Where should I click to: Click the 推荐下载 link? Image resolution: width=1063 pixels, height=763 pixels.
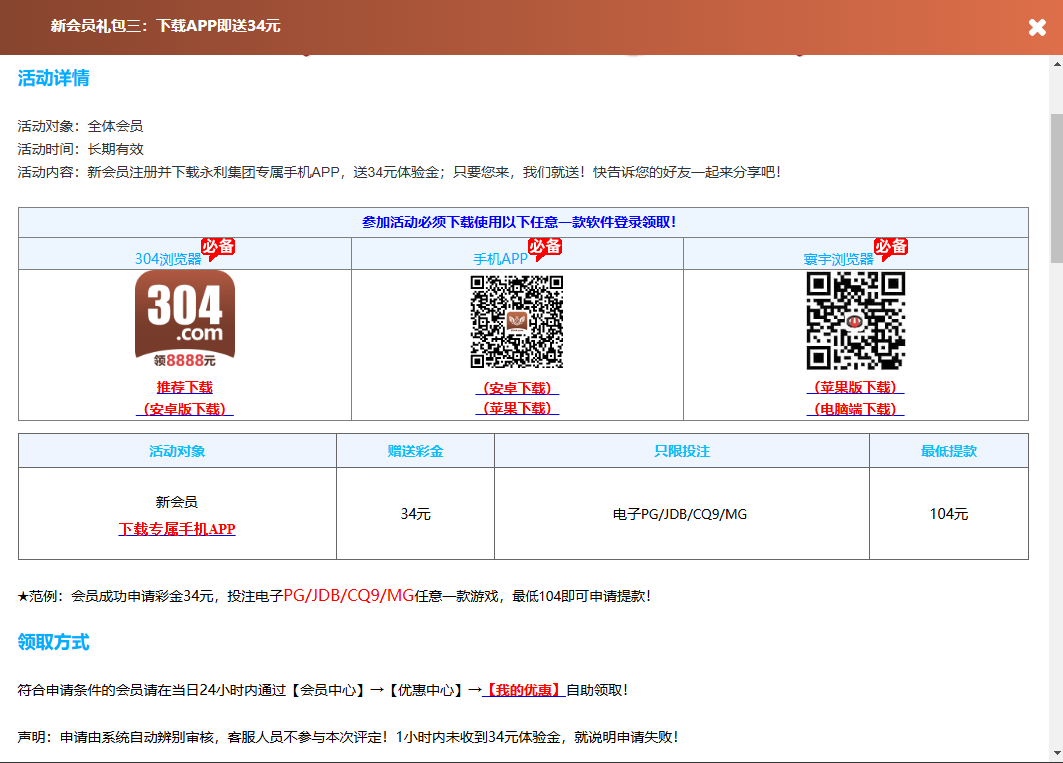coord(185,387)
